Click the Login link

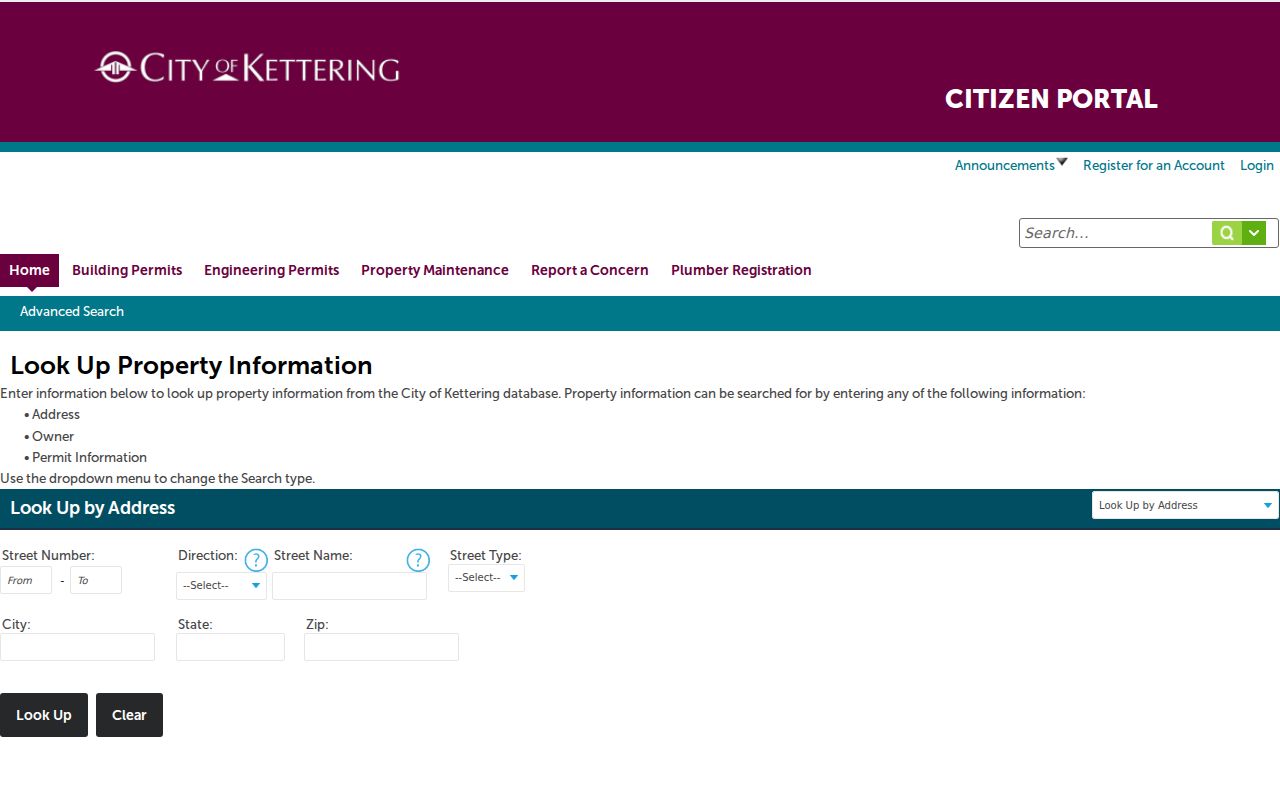pos(1257,165)
